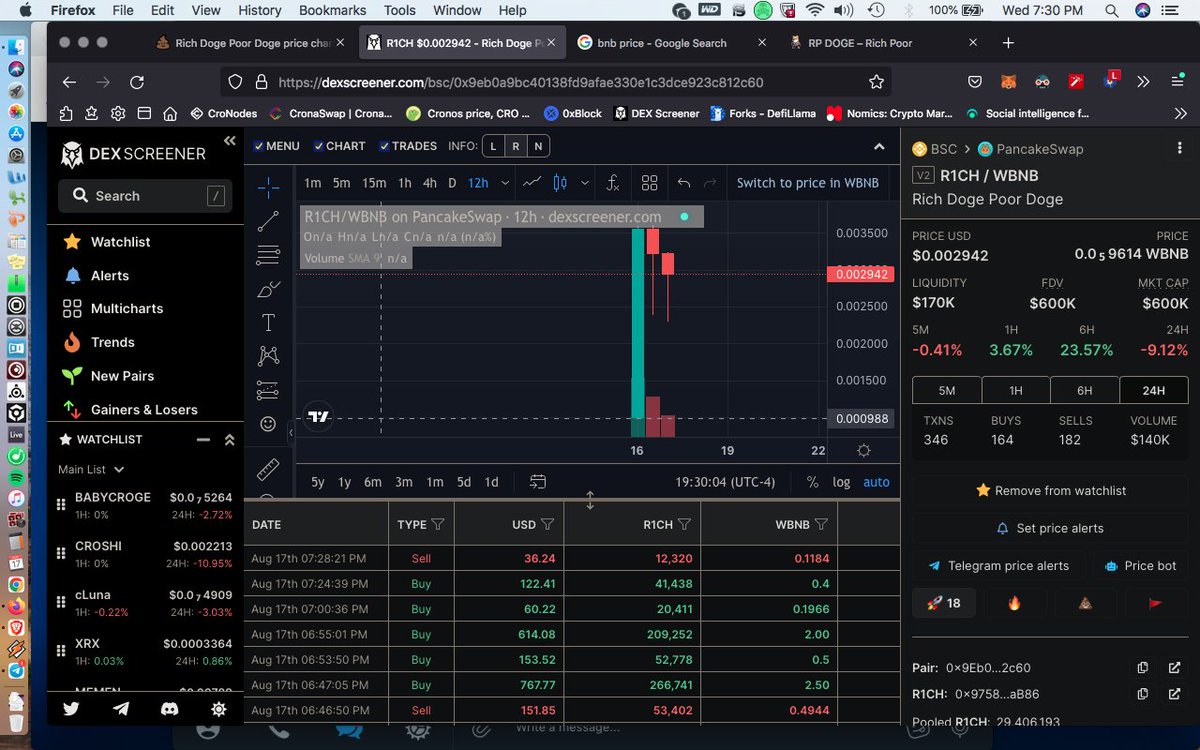Viewport: 1200px width, 750px height.
Task: Open DEX Screener Twitter link
Action: [x=71, y=708]
